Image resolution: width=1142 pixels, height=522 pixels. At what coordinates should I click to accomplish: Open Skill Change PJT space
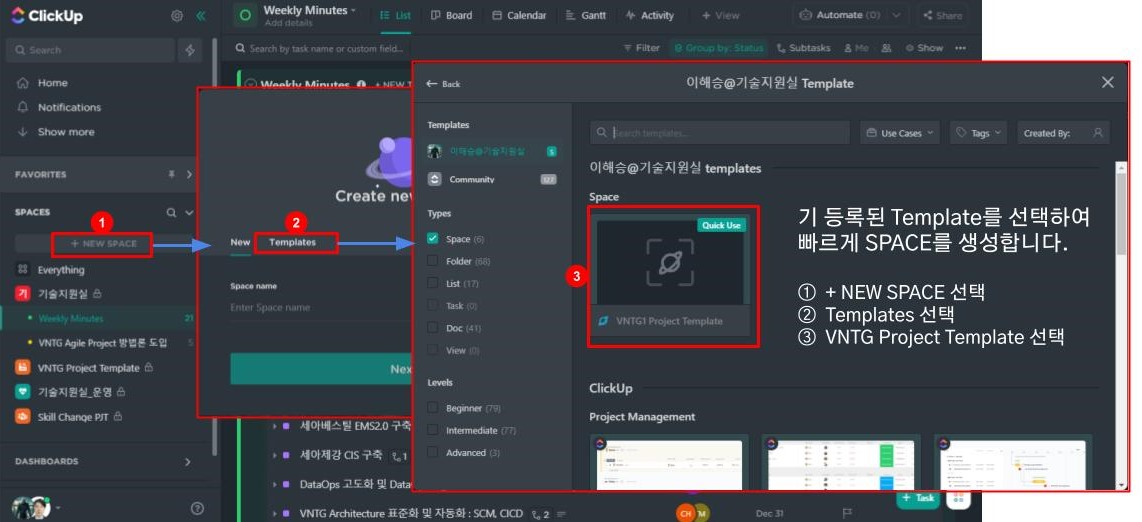(x=72, y=416)
